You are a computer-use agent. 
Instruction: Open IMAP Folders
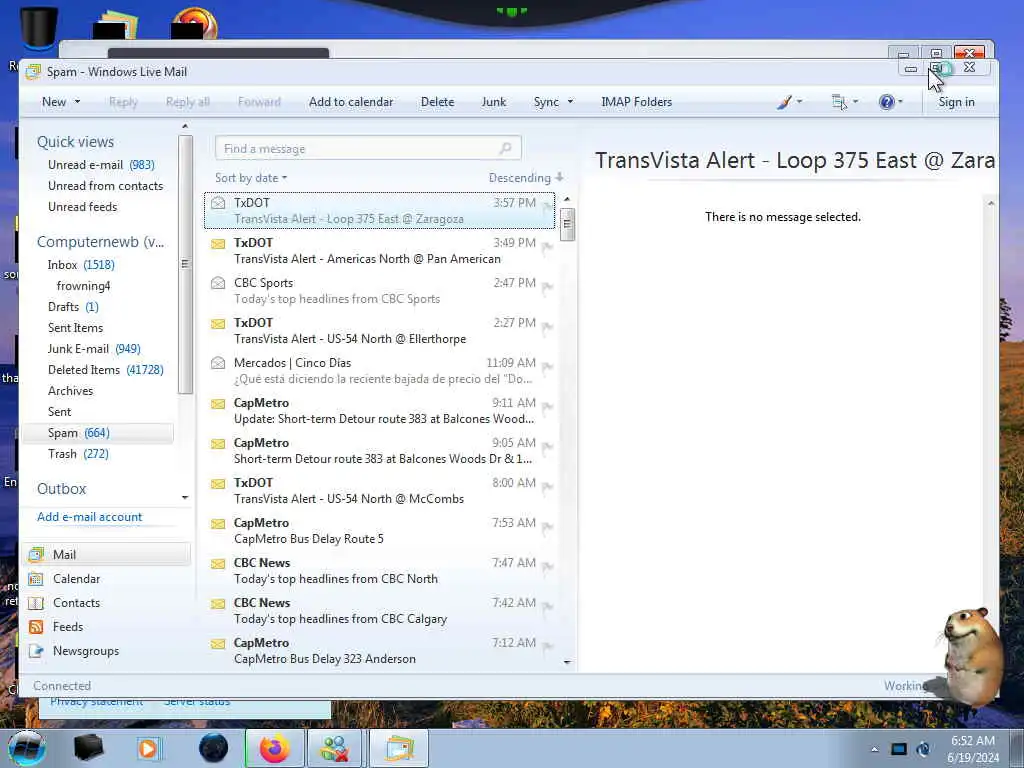point(636,102)
